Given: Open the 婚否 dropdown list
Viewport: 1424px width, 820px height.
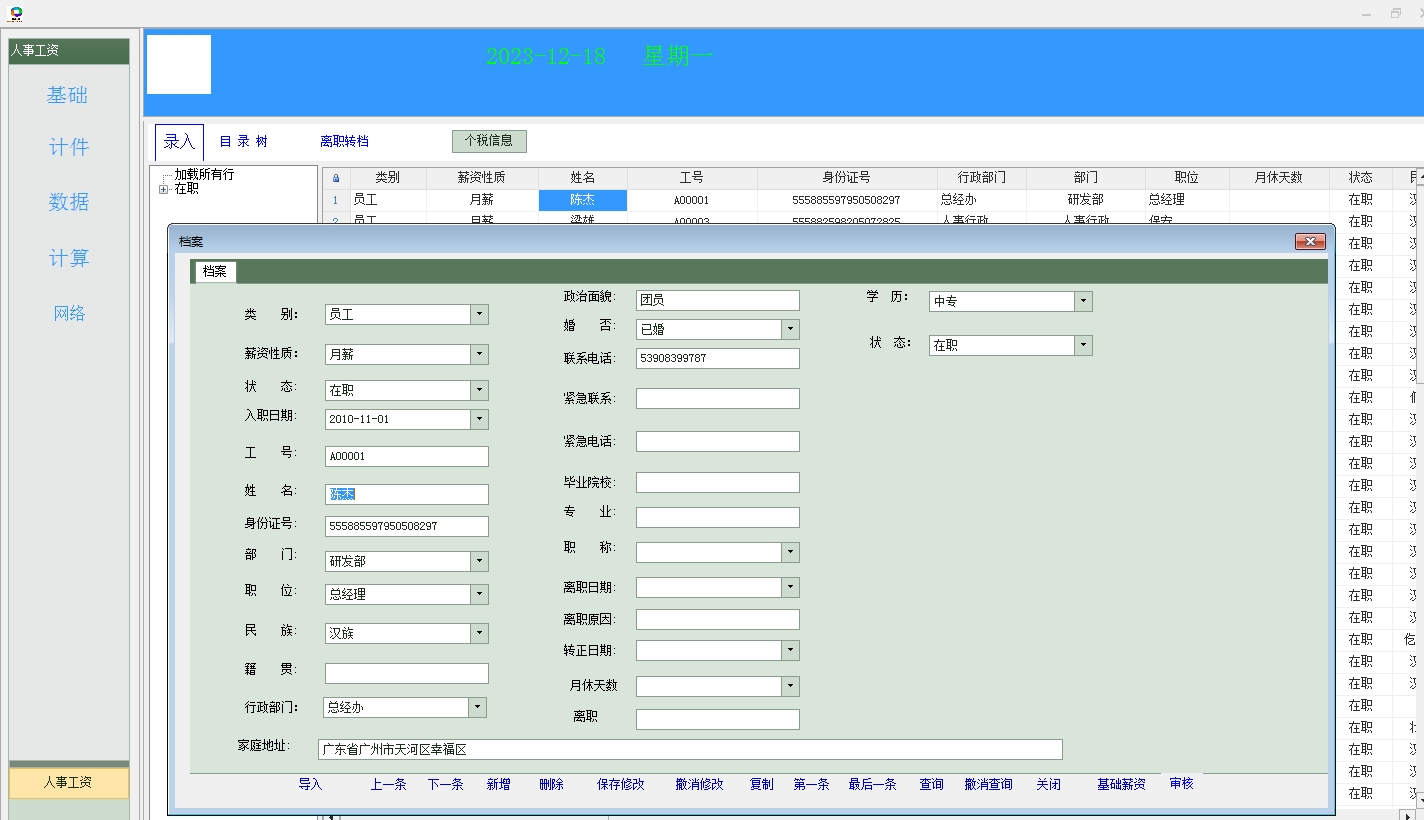Looking at the screenshot, I should [790, 329].
